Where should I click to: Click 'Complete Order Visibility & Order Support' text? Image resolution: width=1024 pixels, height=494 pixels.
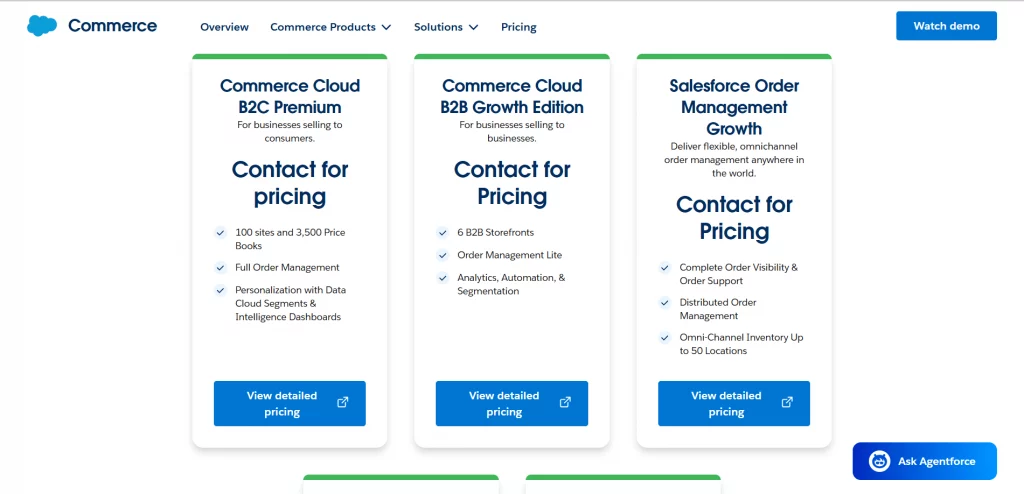[739, 274]
